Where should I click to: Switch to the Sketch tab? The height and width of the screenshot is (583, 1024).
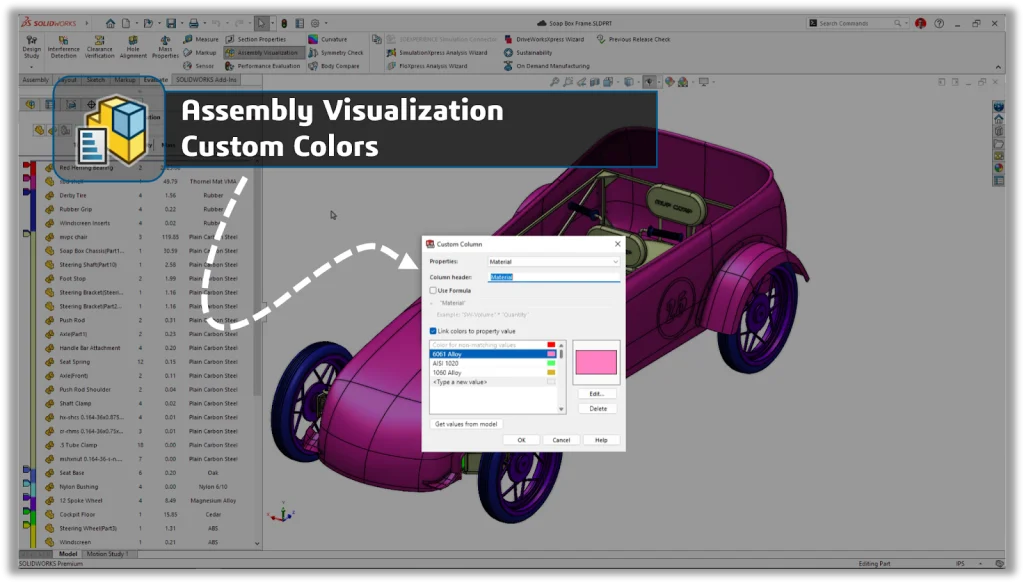coord(96,79)
